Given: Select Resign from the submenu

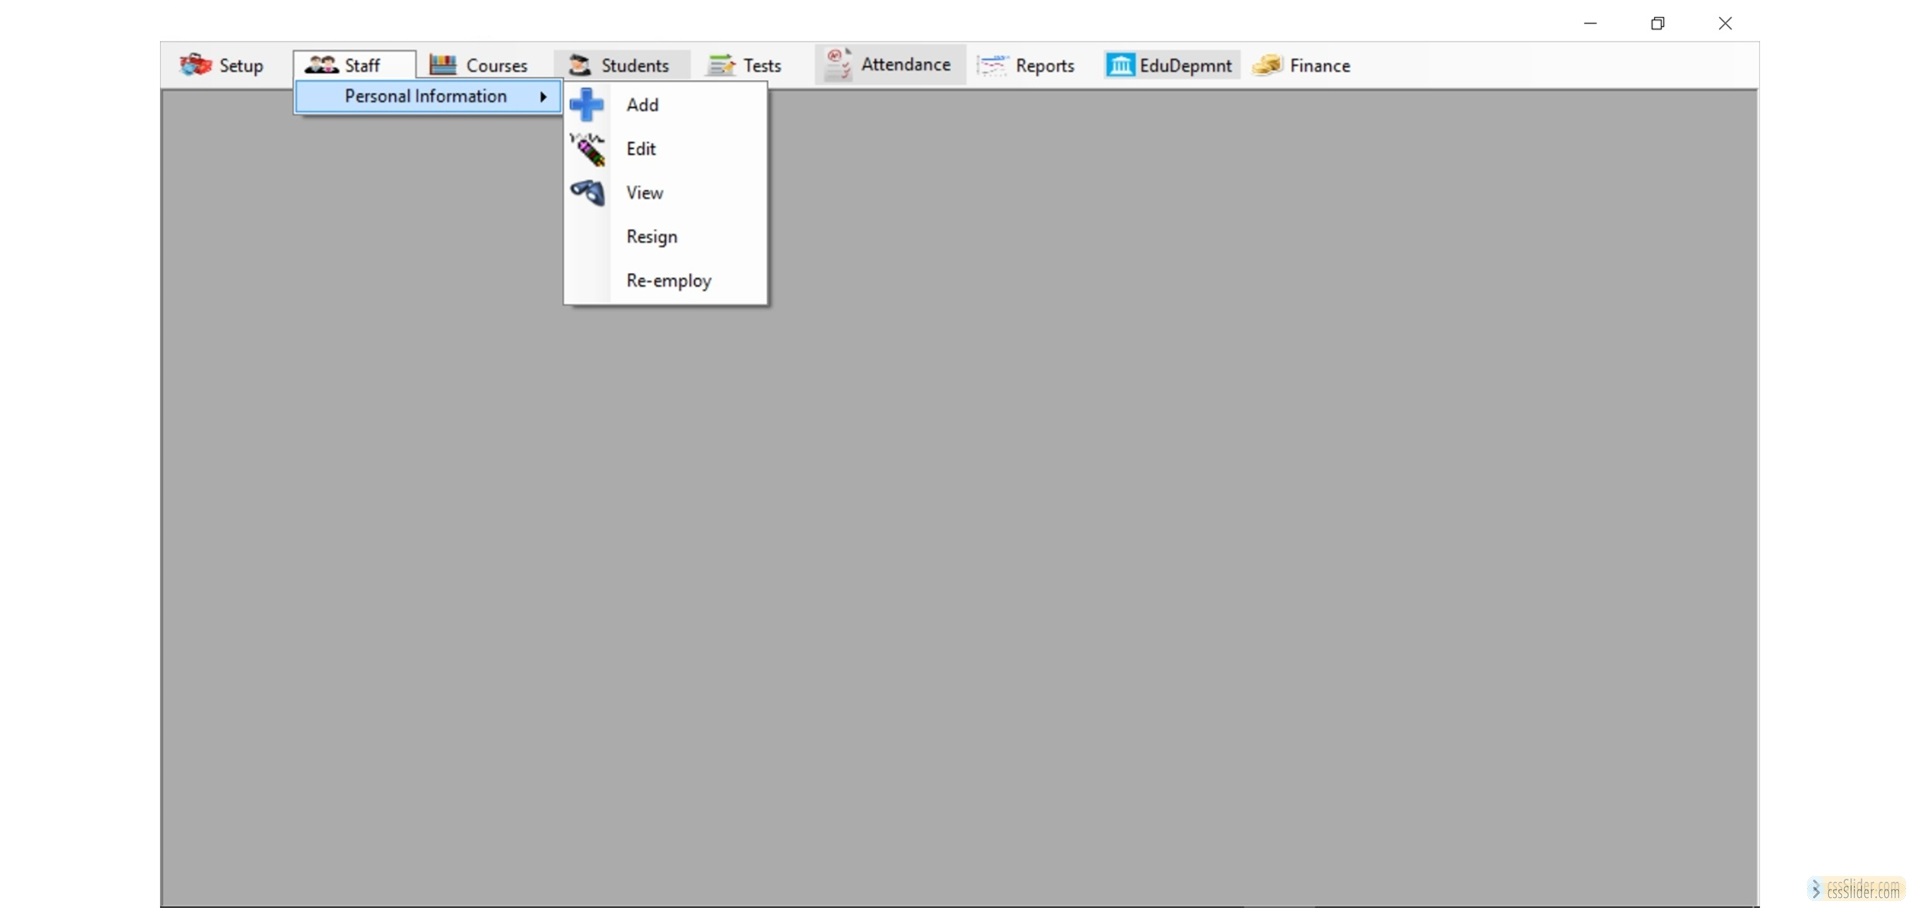Looking at the screenshot, I should [x=652, y=237].
